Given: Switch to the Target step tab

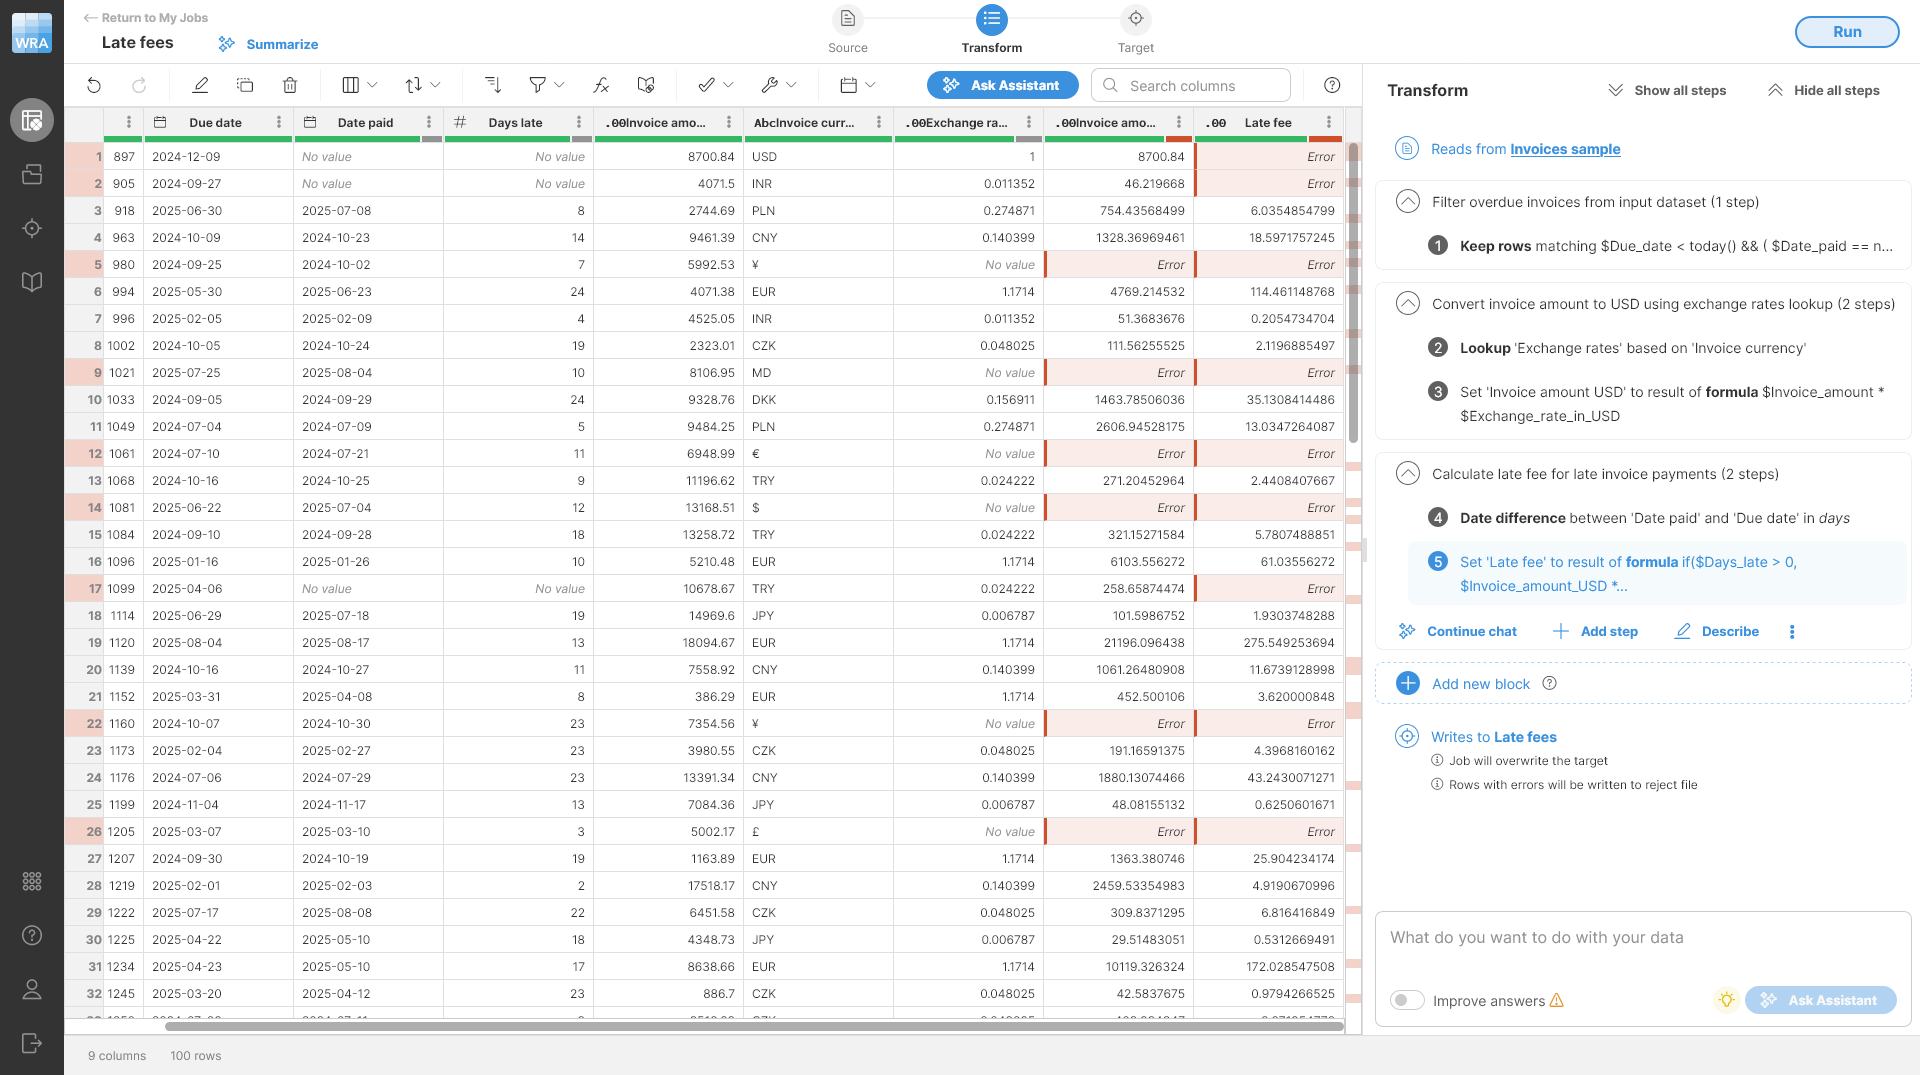Looking at the screenshot, I should tap(1135, 29).
